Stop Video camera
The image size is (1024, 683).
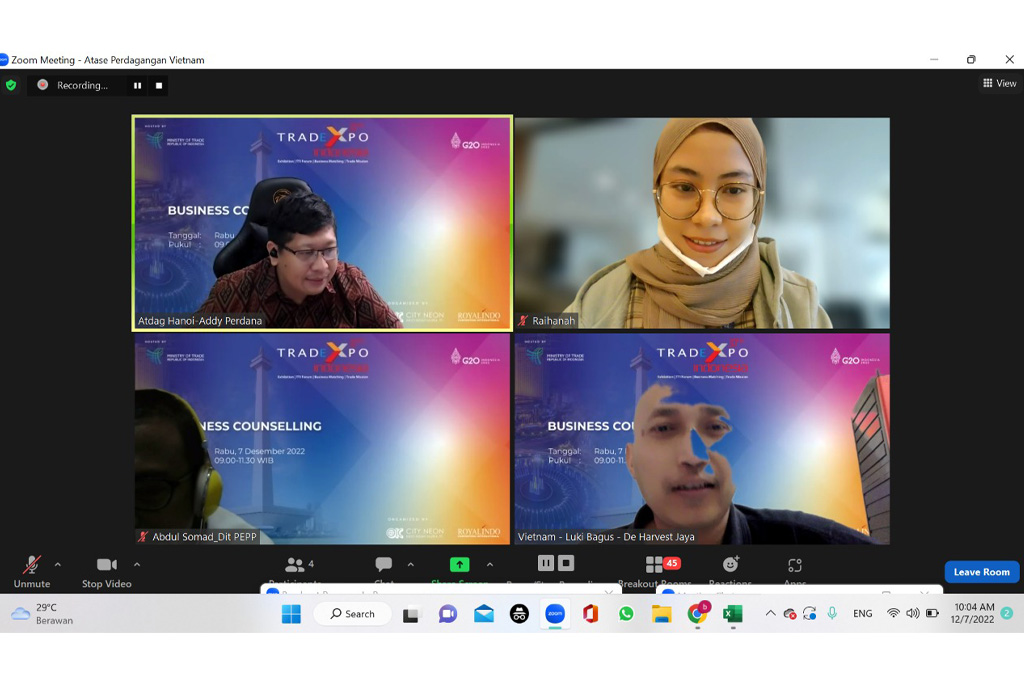(x=106, y=566)
